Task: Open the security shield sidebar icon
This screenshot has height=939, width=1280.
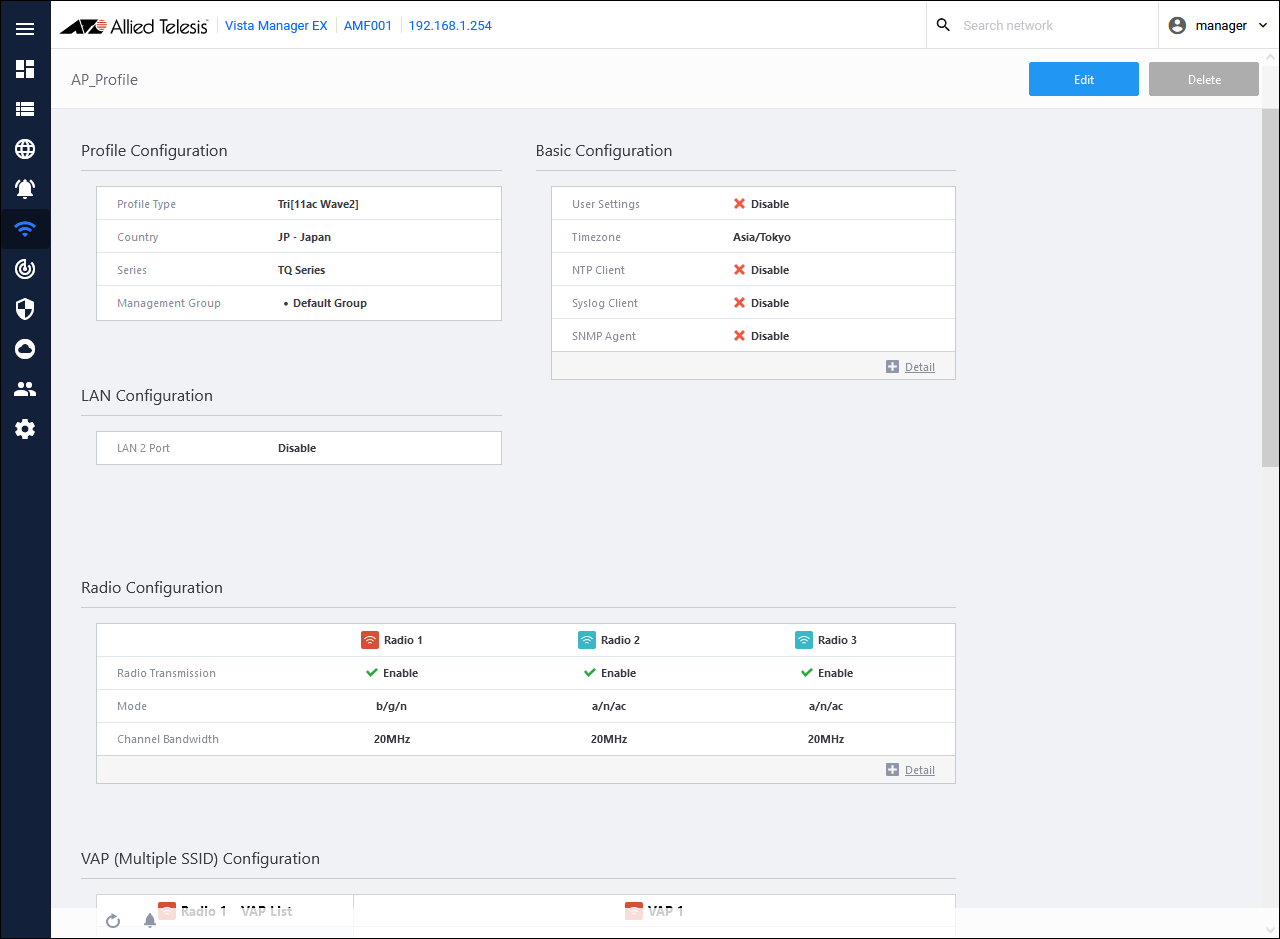Action: click(25, 309)
